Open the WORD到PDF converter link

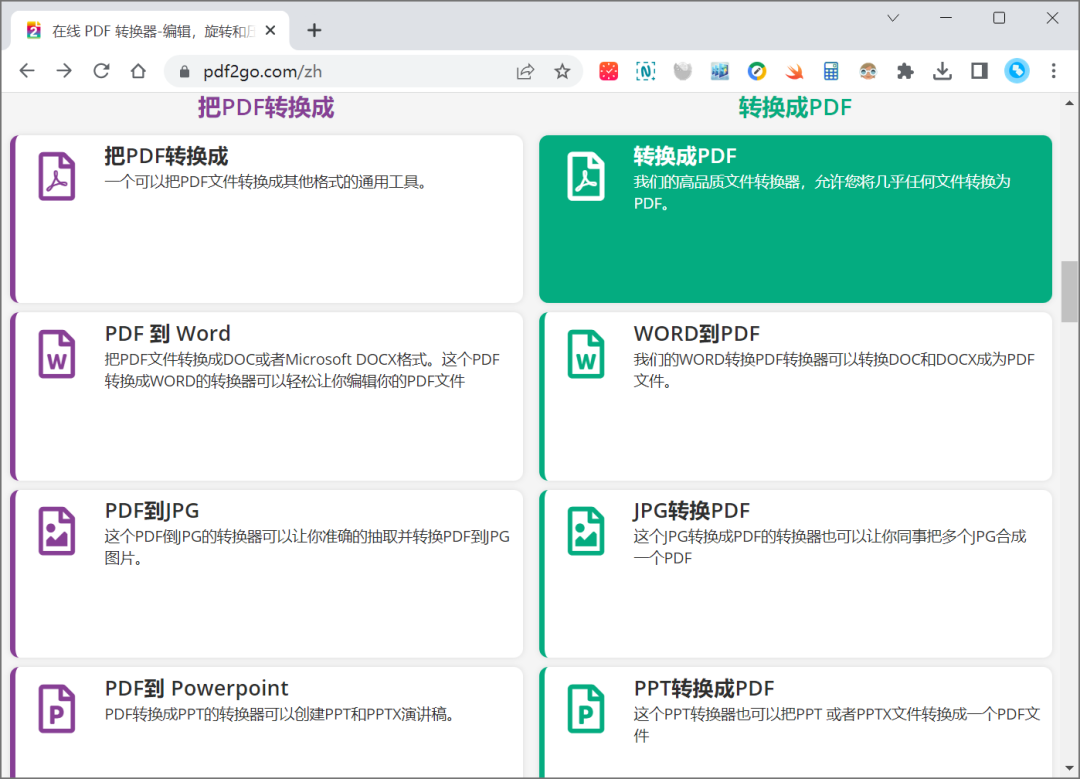(696, 333)
